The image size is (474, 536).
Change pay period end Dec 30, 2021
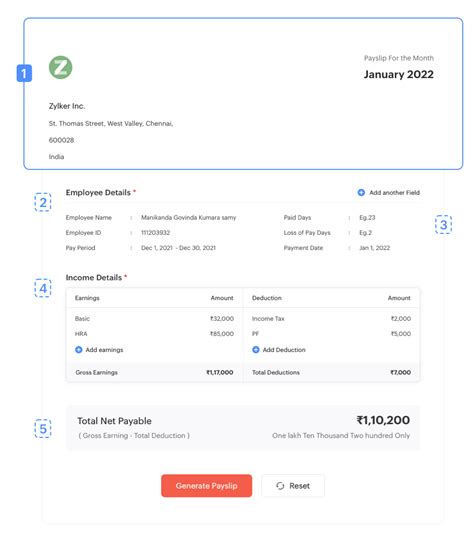pyautogui.click(x=197, y=248)
